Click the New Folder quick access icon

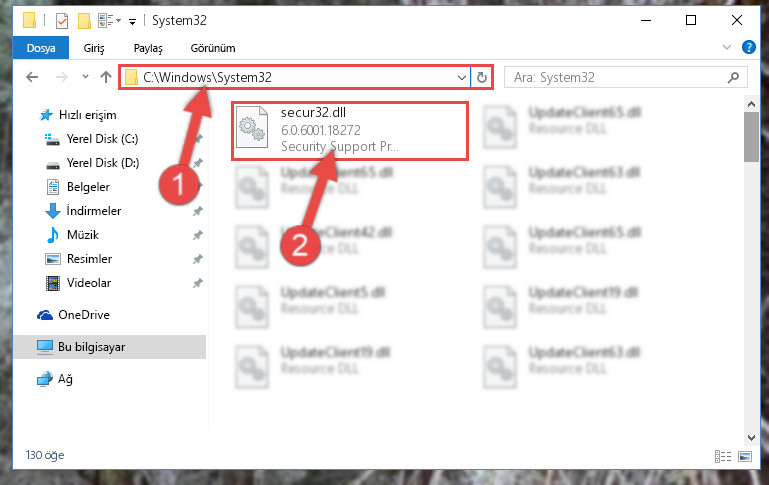[x=84, y=21]
